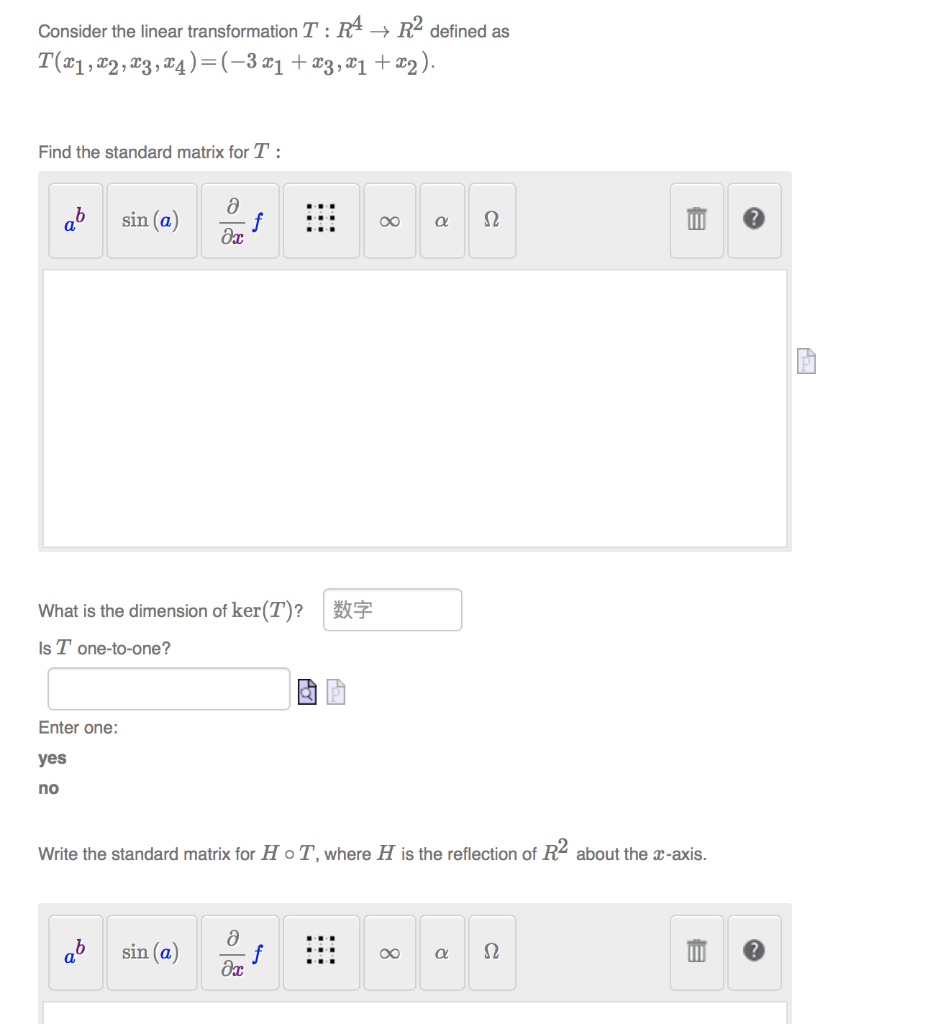The image size is (951, 1024).
Task: Insert infinity in the H∘T editor
Action: (389, 952)
